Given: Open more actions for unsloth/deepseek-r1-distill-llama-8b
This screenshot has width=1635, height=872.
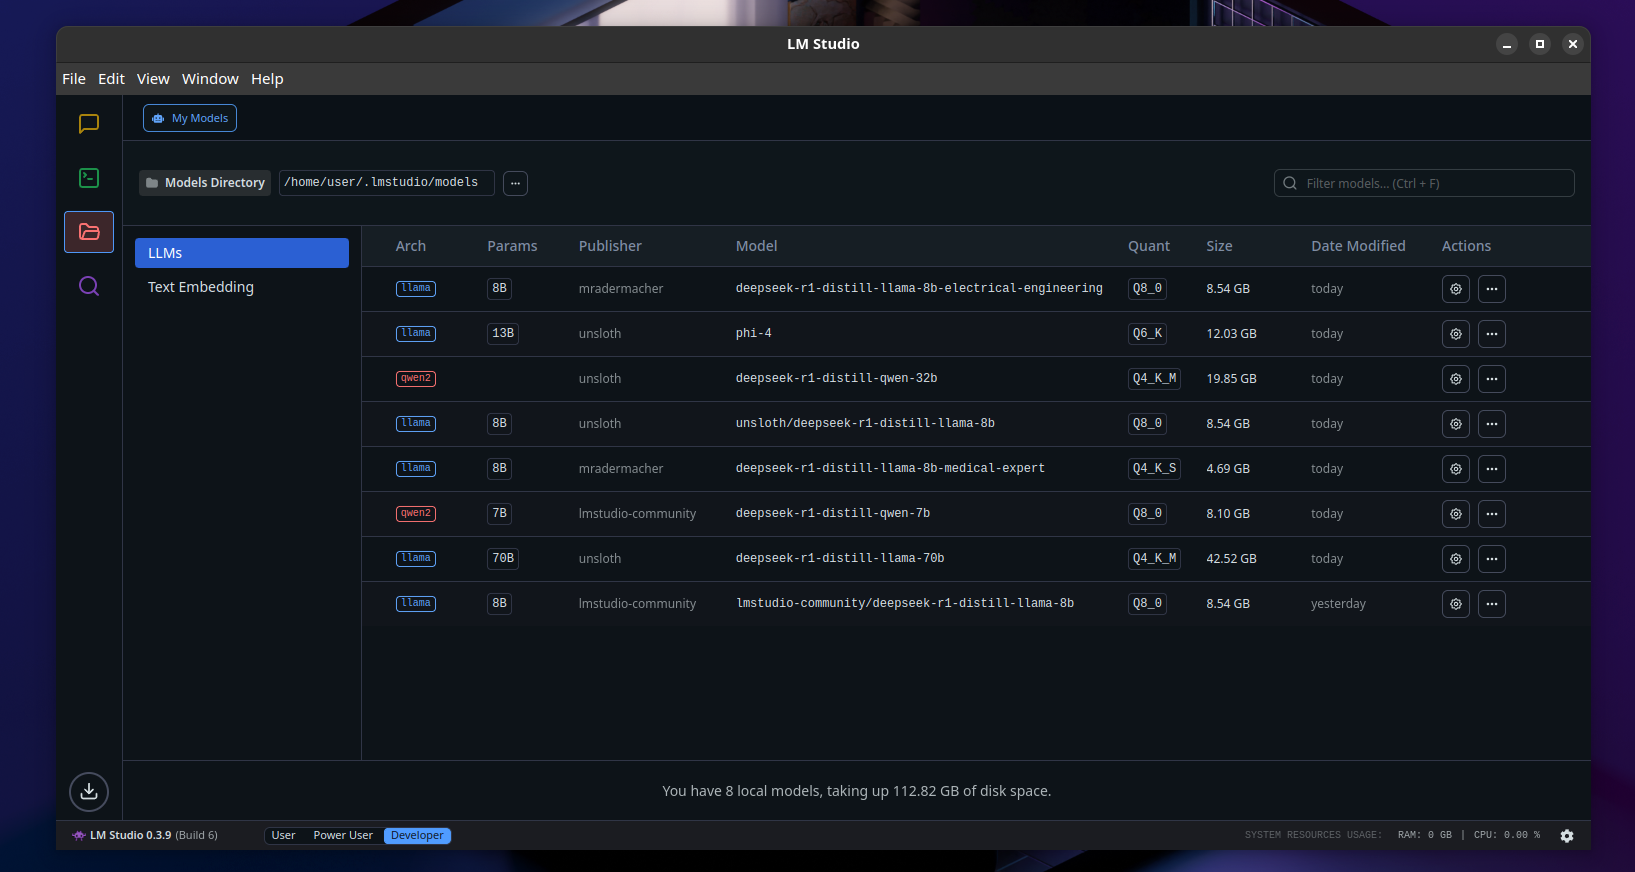Looking at the screenshot, I should point(1492,424).
